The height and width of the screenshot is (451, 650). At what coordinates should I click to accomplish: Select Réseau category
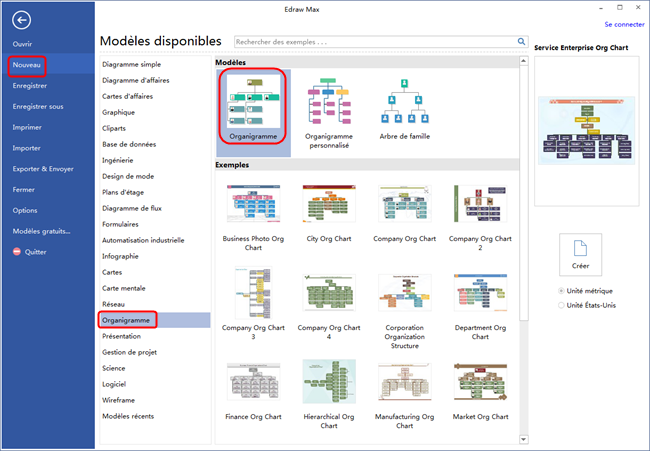113,304
